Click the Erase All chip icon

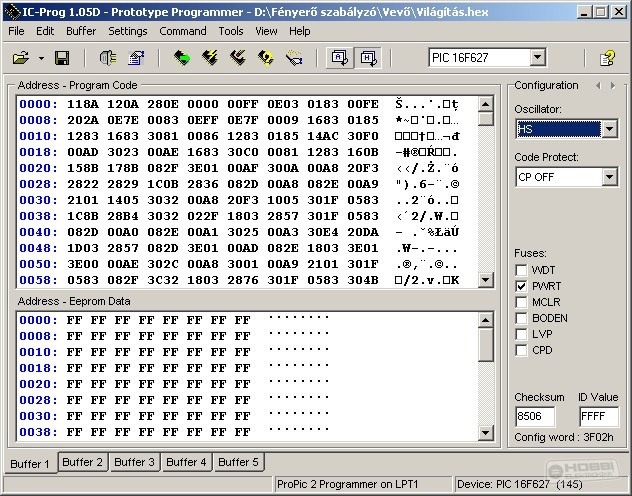tap(238, 58)
